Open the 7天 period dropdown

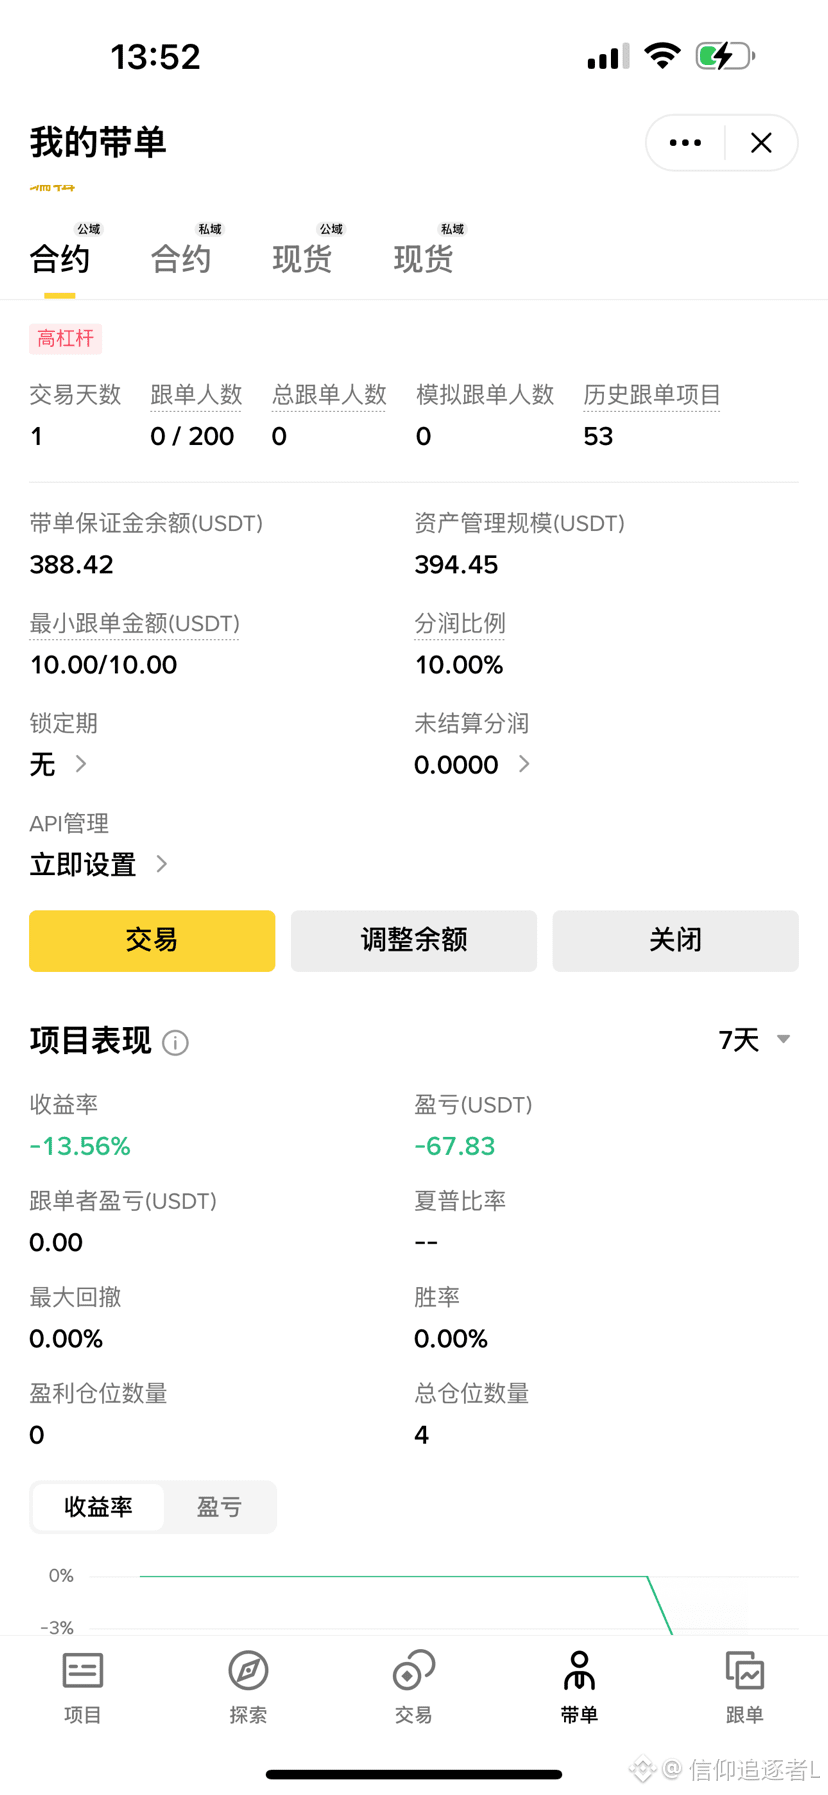tap(754, 1040)
